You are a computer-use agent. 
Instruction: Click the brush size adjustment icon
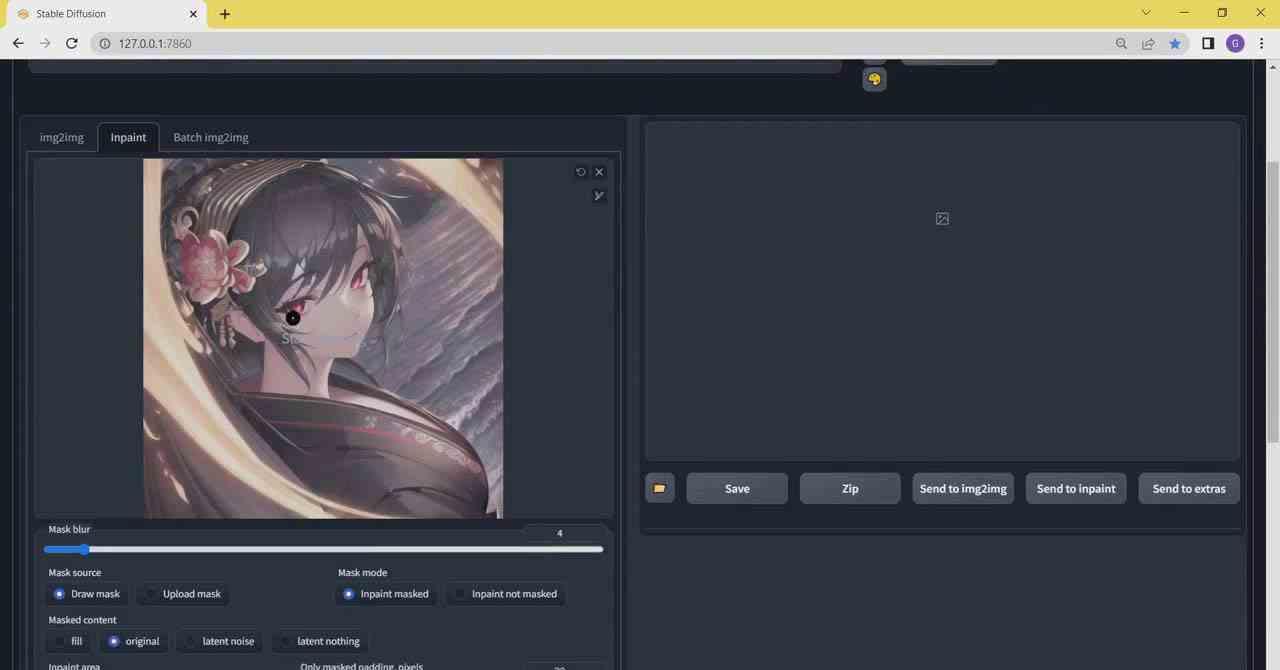point(599,195)
